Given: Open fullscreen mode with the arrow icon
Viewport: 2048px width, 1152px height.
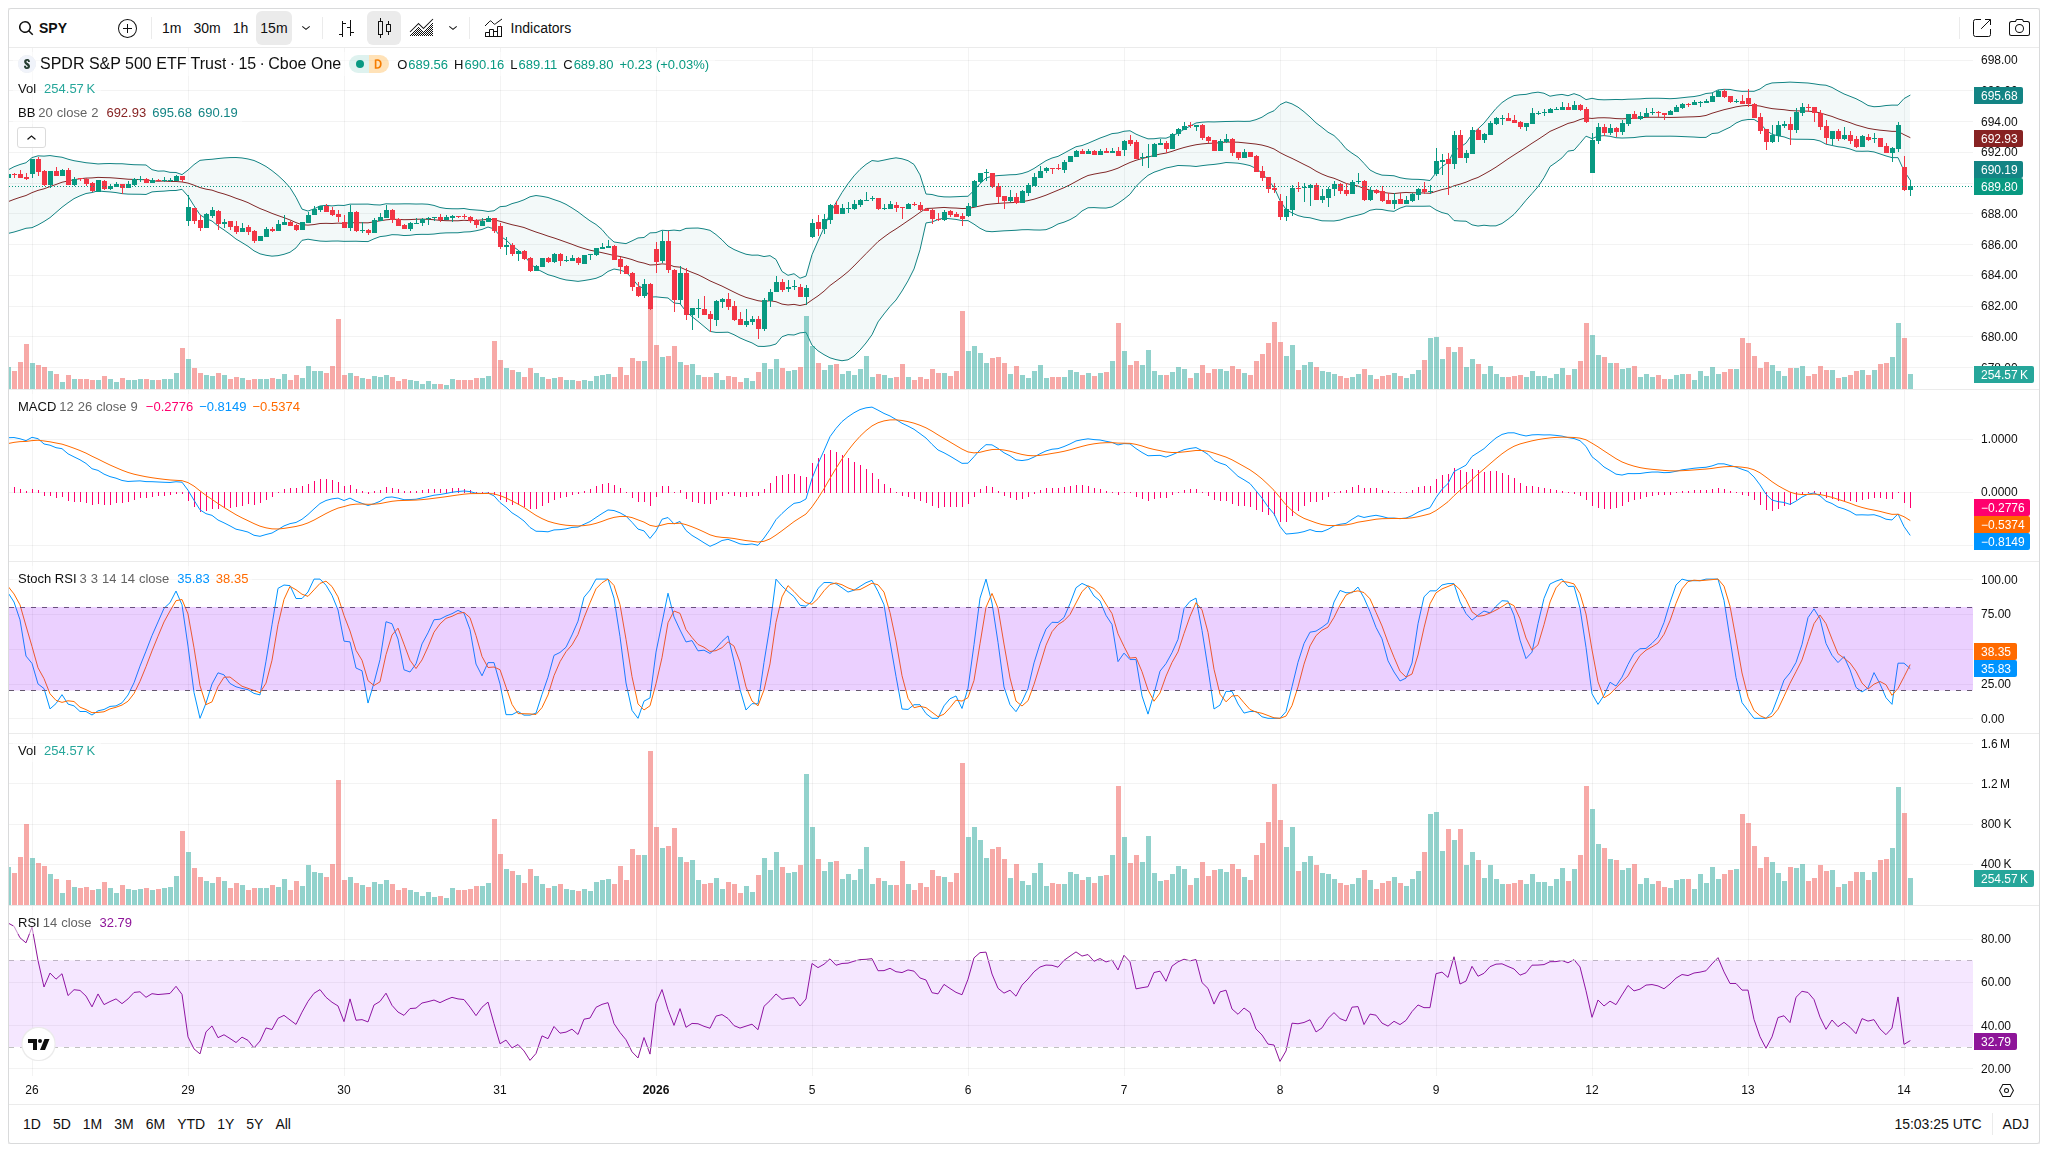Looking at the screenshot, I should point(1981,28).
